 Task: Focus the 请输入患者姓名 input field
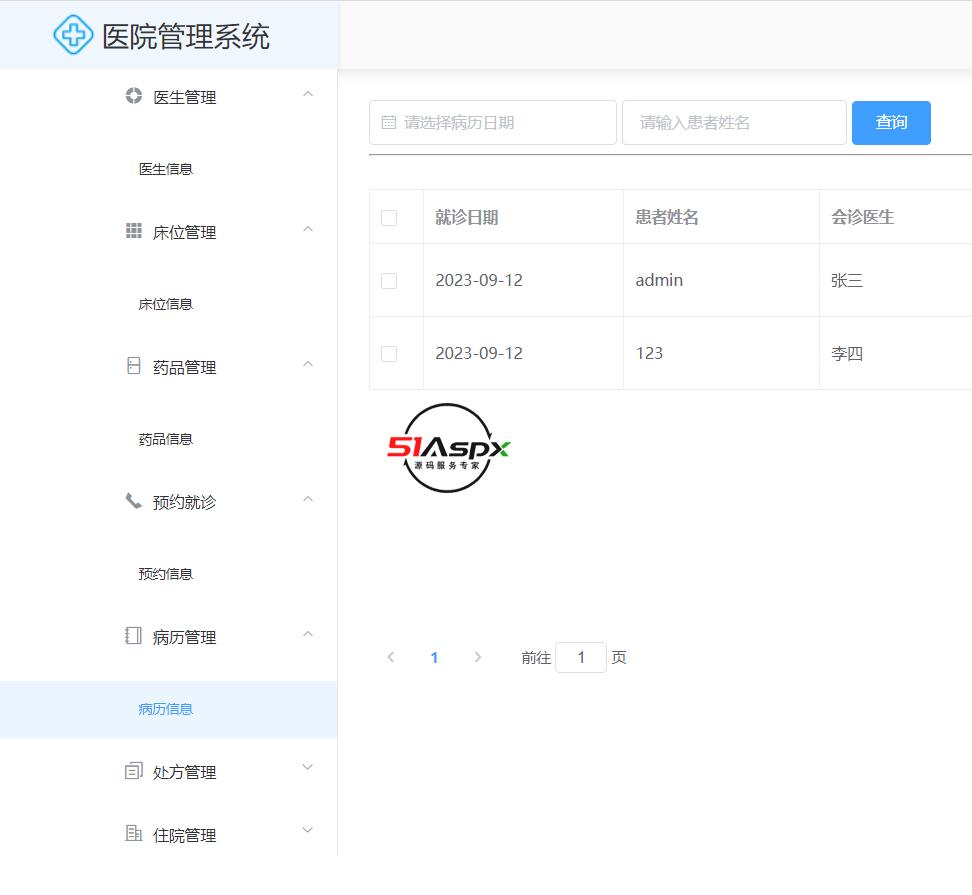(734, 123)
